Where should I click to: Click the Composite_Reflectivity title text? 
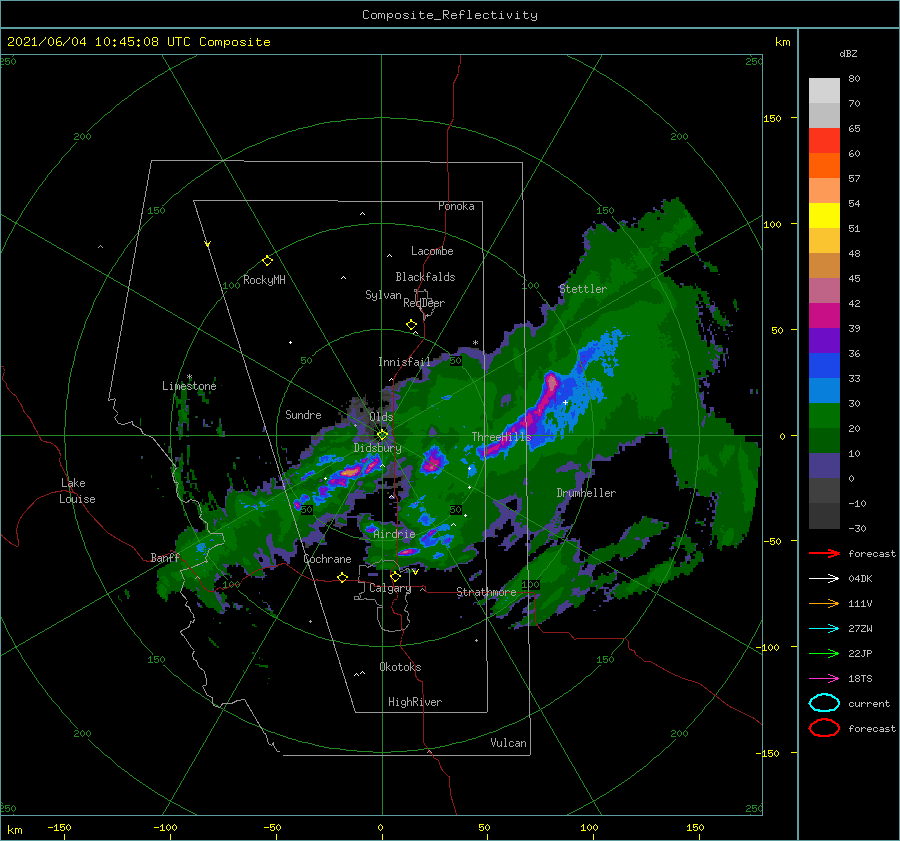point(449,15)
